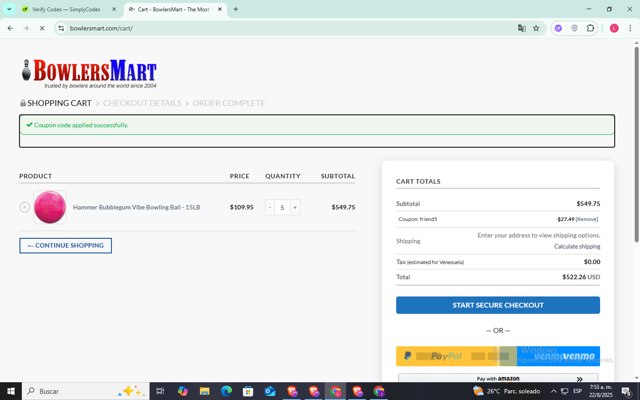Open Hammer Bubblegum Vibe Bowling Ball product link

click(136, 207)
